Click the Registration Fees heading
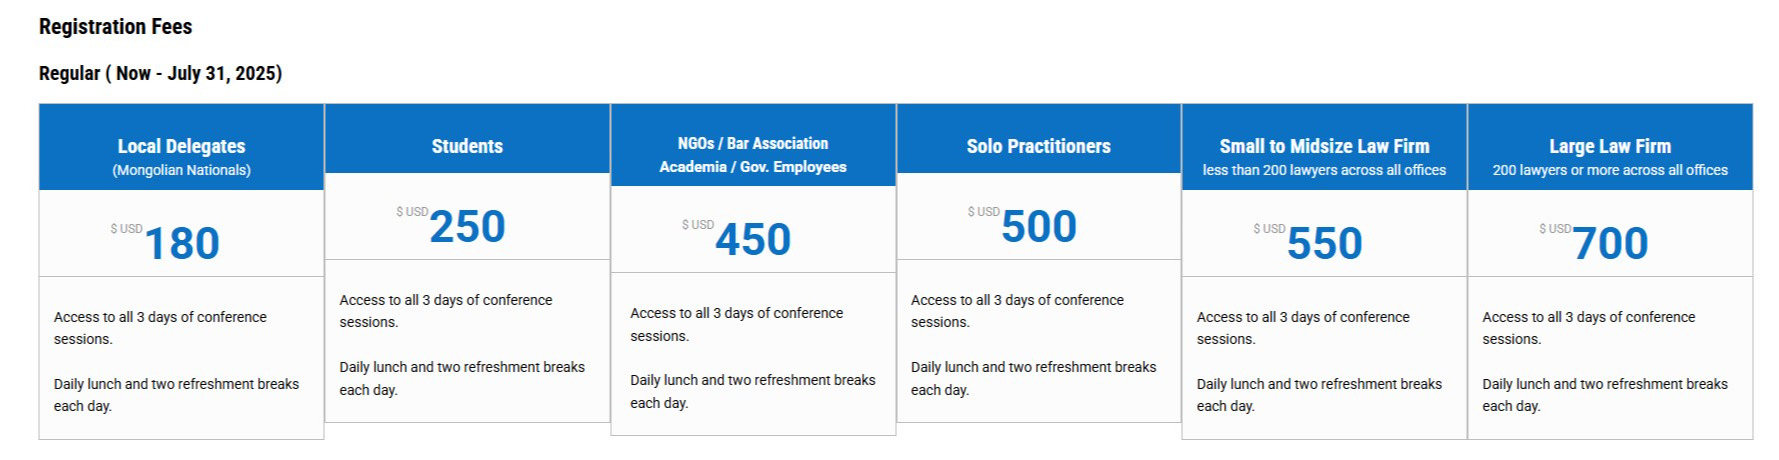Viewport: 1779px width, 460px height. coord(116,27)
